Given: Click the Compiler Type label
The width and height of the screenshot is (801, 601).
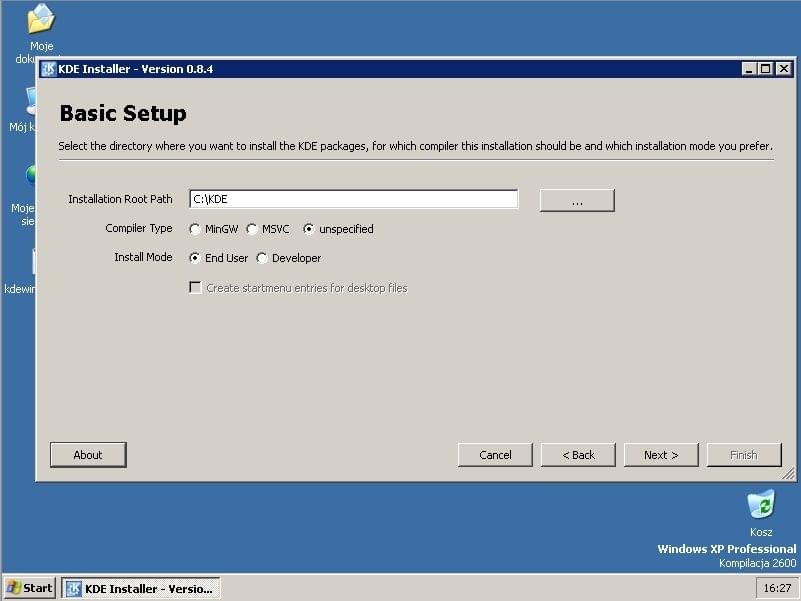Looking at the screenshot, I should pos(138,228).
